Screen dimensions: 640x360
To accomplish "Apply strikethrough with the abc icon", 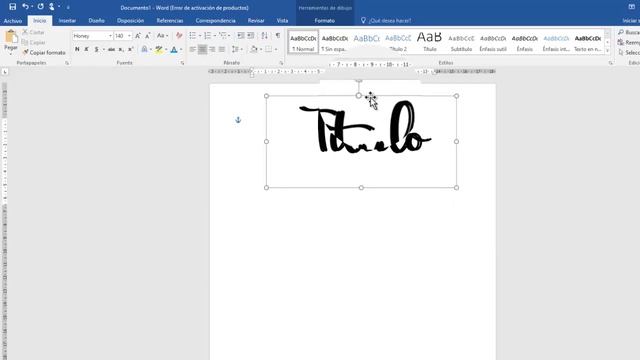I will [x=111, y=49].
